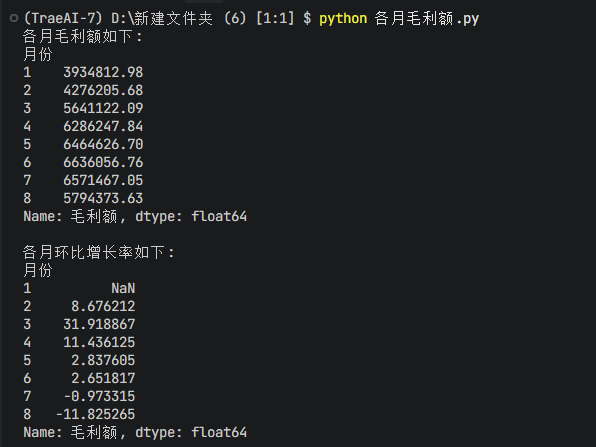Click the negative rate -0.973315
The width and height of the screenshot is (596, 447).
pyautogui.click(x=99, y=396)
